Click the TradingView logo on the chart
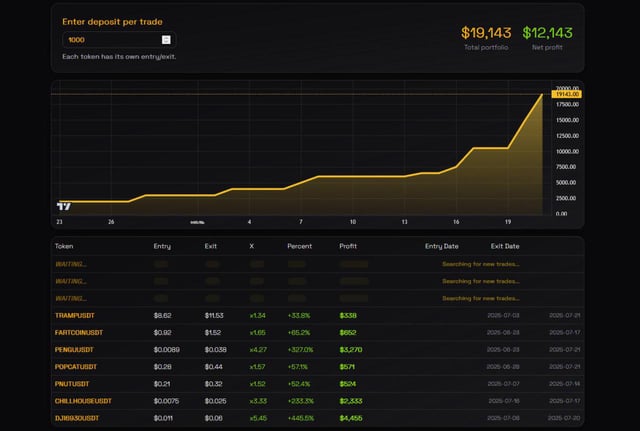Screen dimensions: 640x431 click(x=64, y=205)
